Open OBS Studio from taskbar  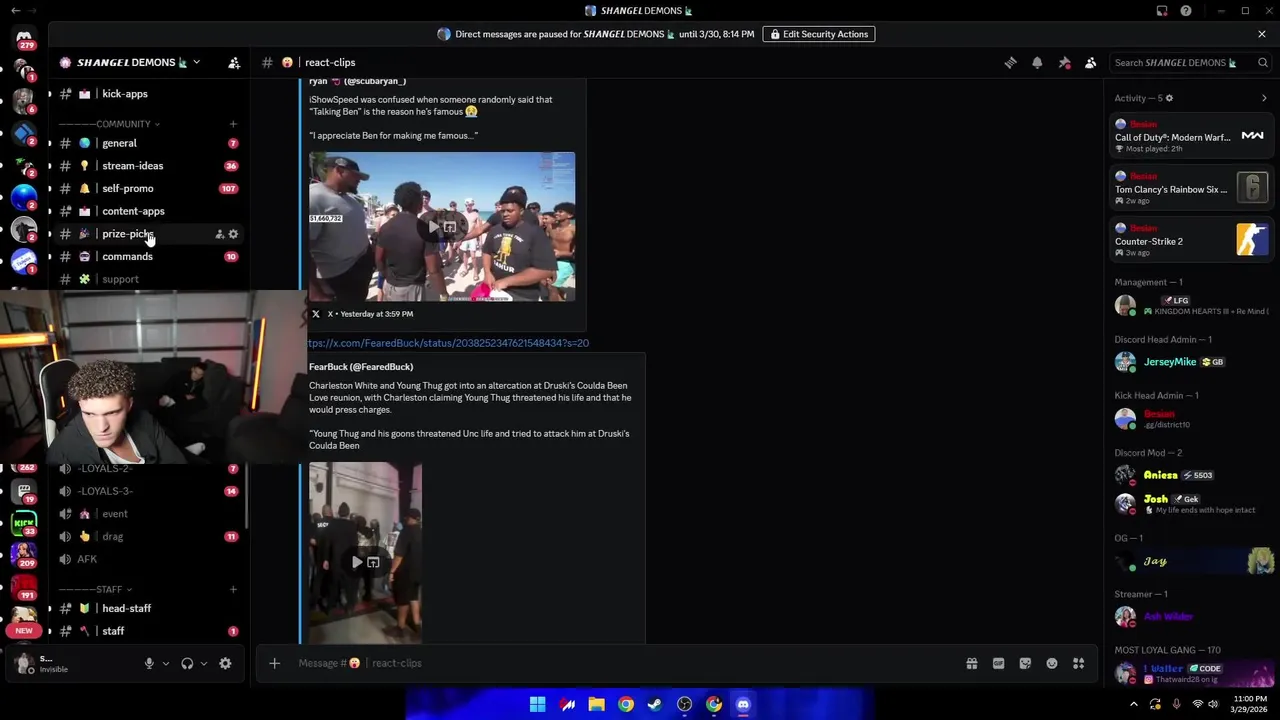[x=684, y=704]
